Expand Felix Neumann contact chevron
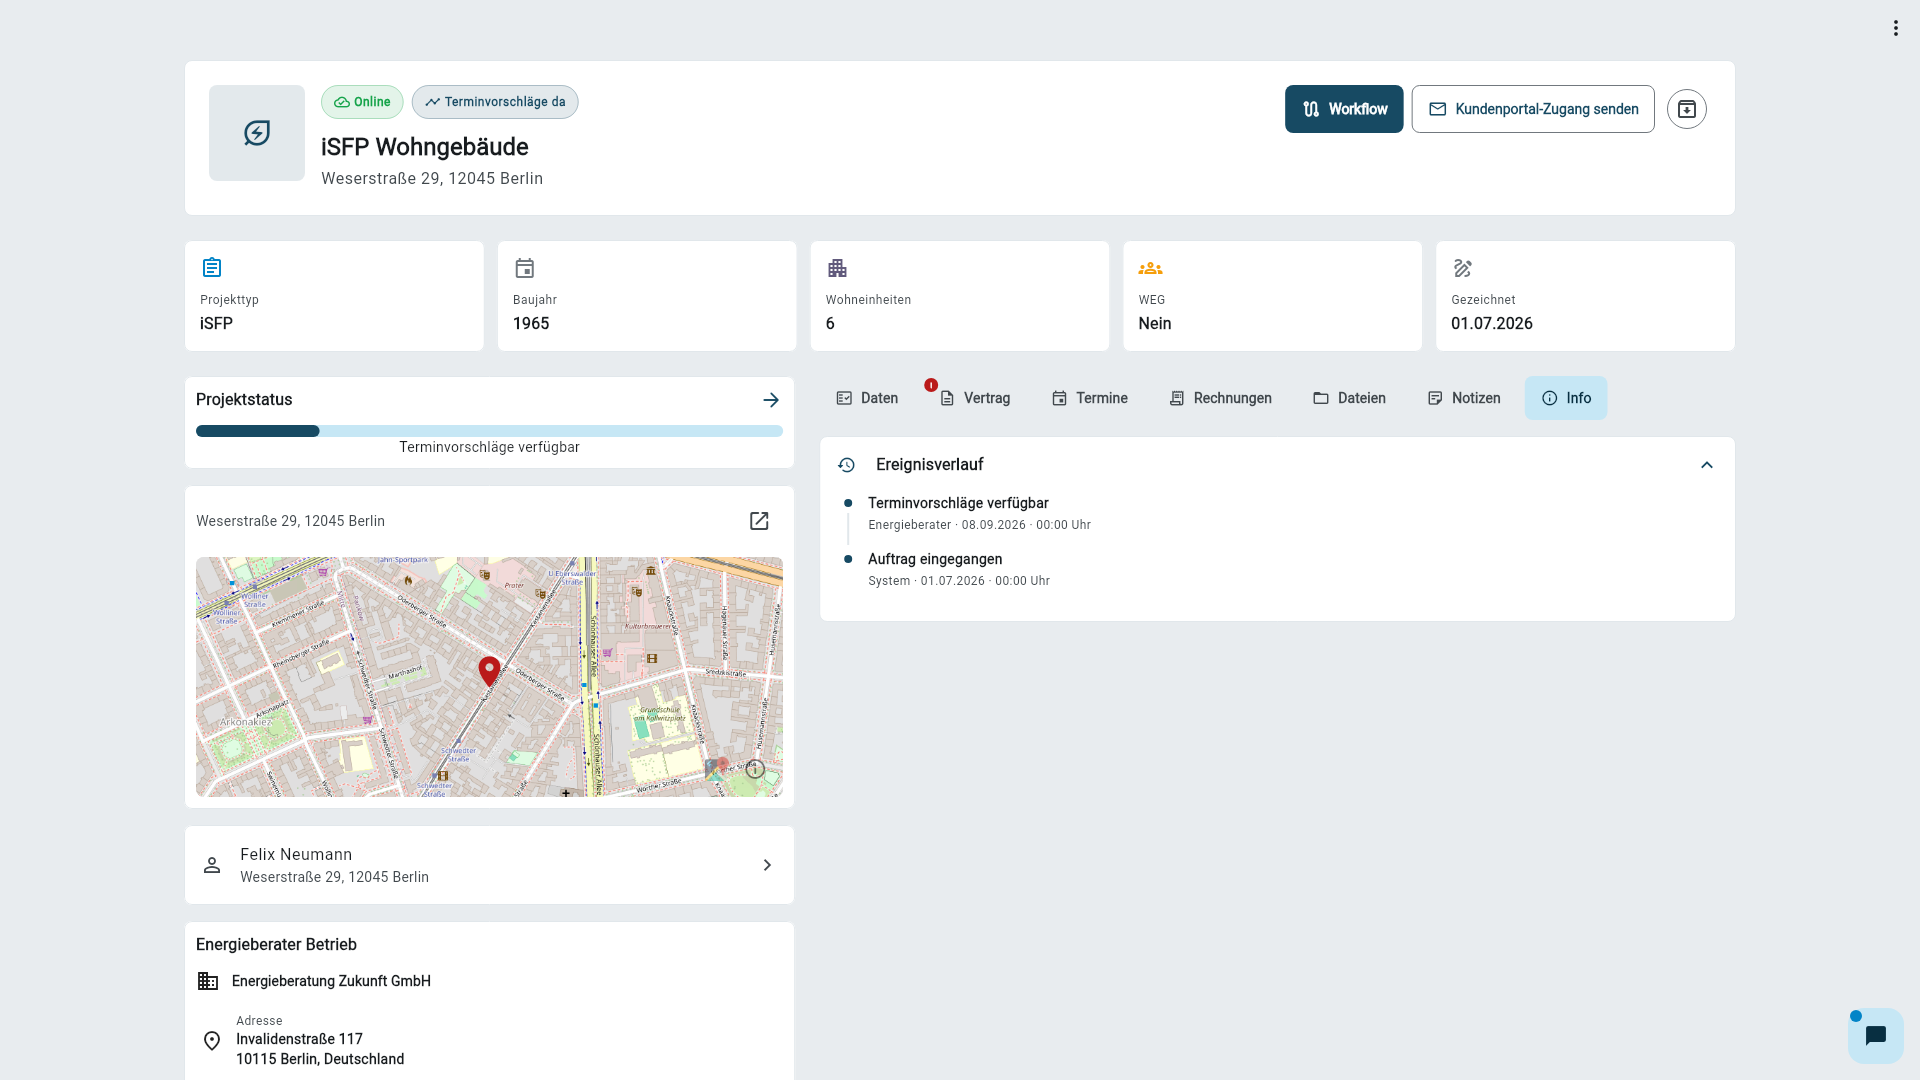The width and height of the screenshot is (1920, 1080). click(767, 865)
